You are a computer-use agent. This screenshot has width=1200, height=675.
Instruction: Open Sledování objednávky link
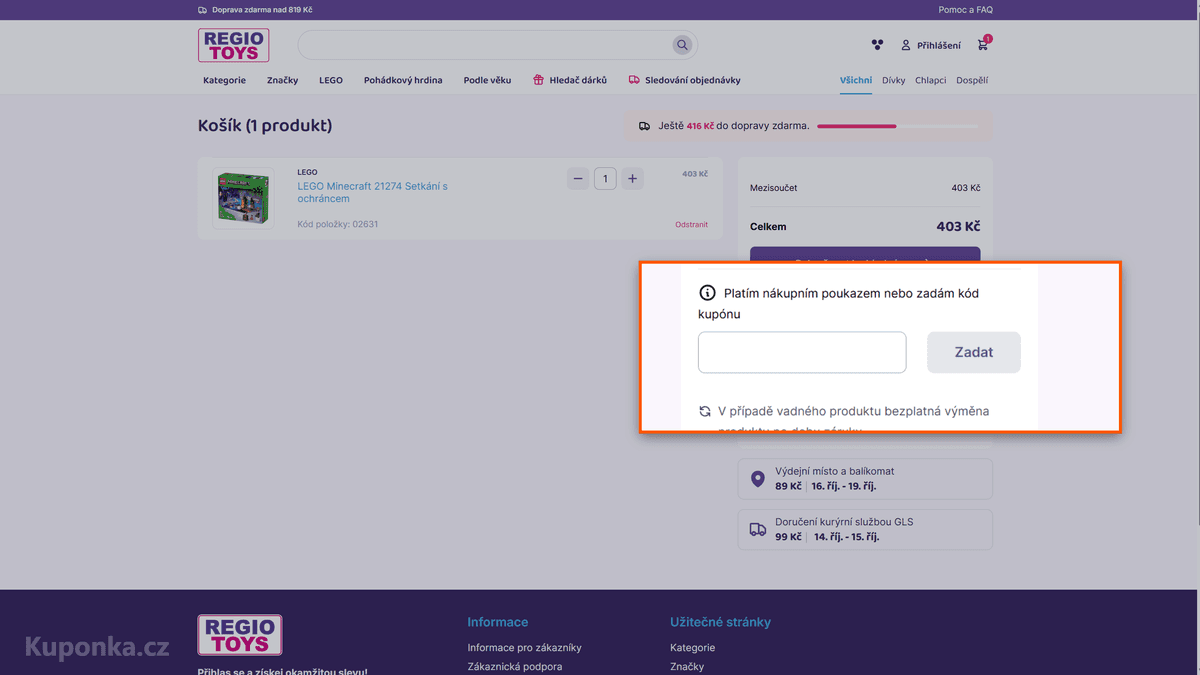[693, 80]
